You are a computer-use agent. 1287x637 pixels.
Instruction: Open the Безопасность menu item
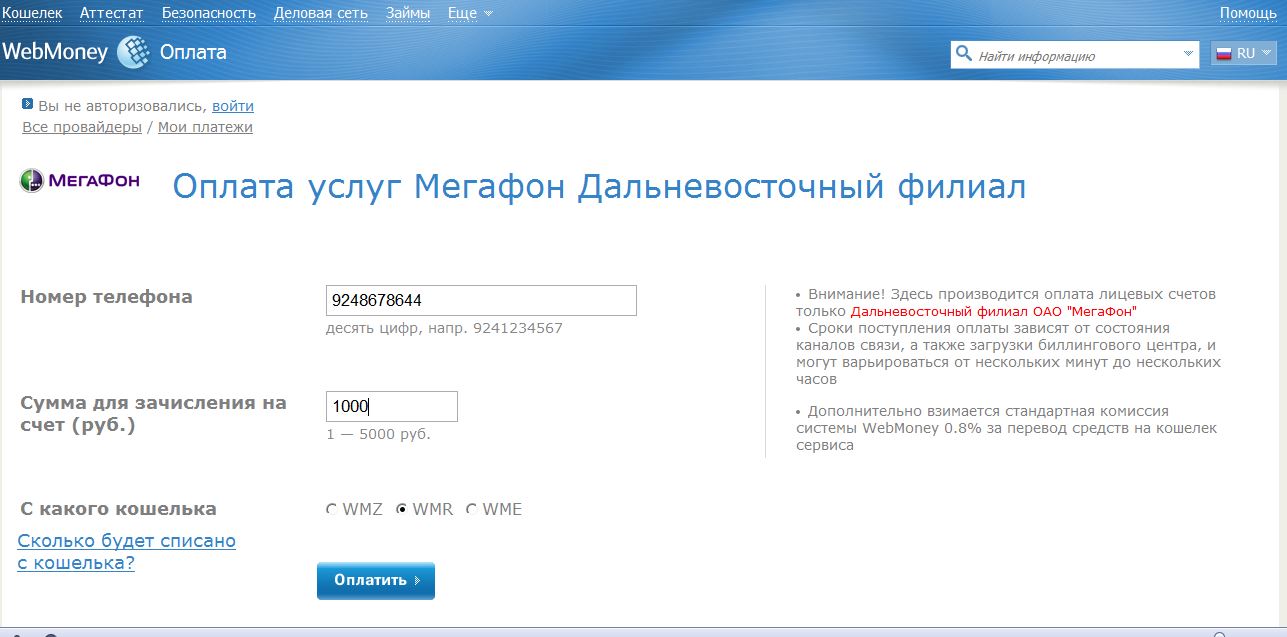click(209, 13)
